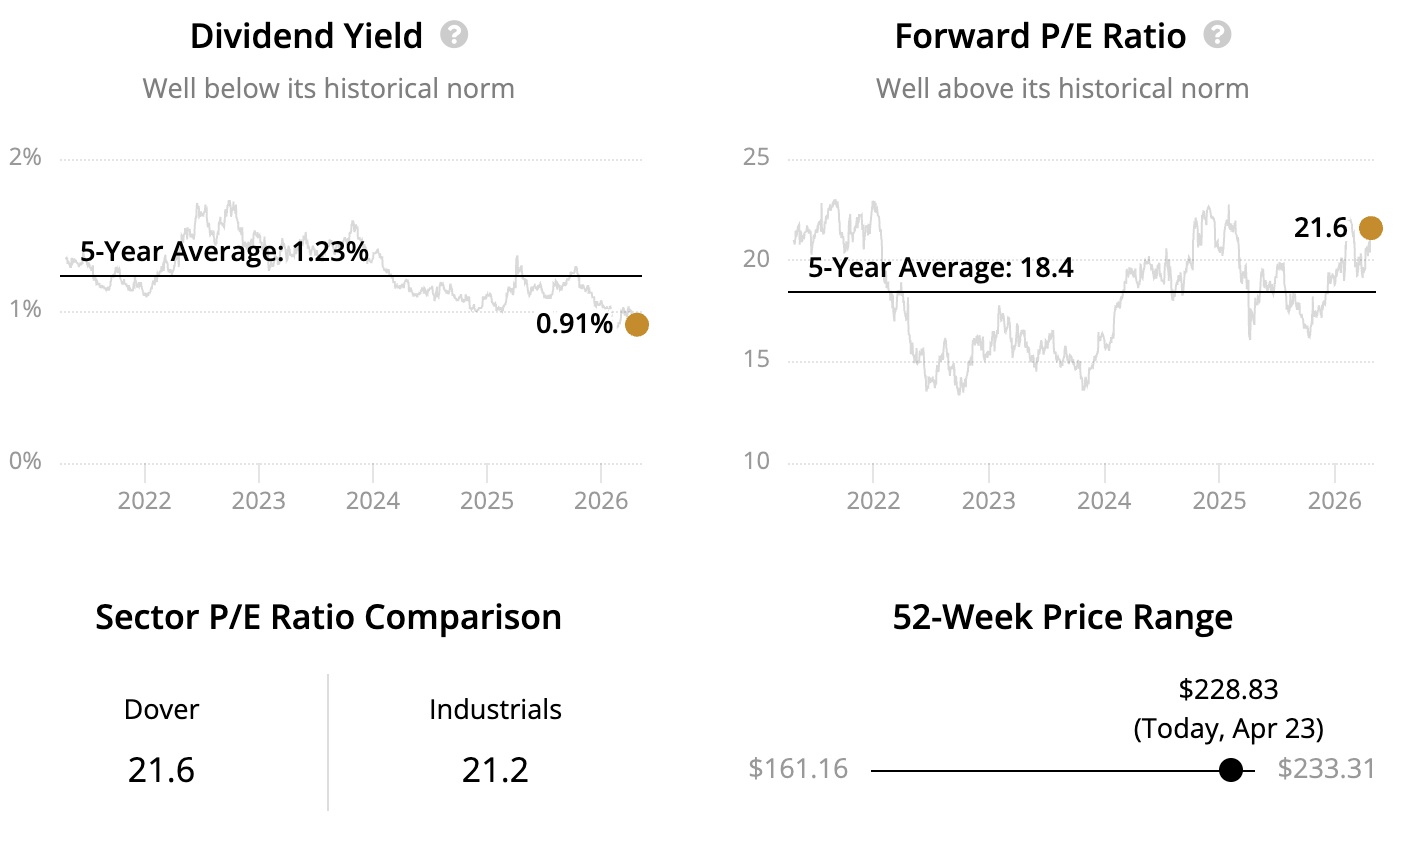Screen dimensions: 1414x842
Task: Click "Well below its historical norm" subtitle
Action: pyautogui.click(x=328, y=88)
